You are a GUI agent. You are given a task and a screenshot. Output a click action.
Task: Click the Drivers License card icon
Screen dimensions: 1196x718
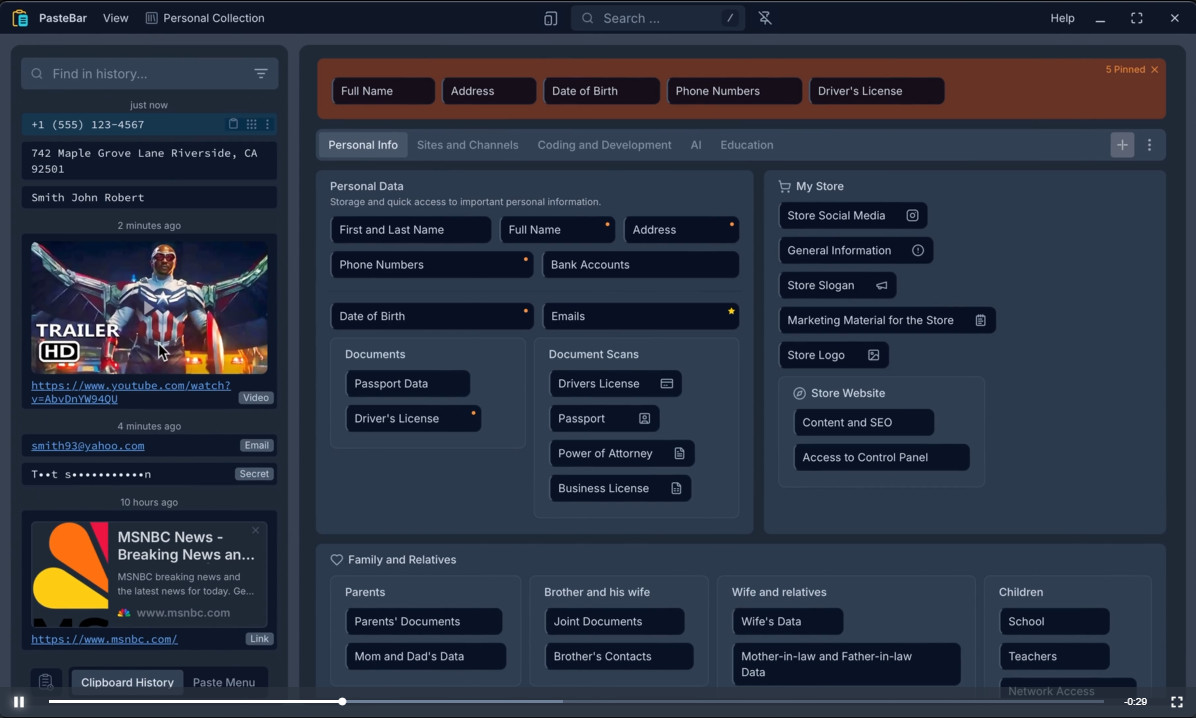pos(667,384)
